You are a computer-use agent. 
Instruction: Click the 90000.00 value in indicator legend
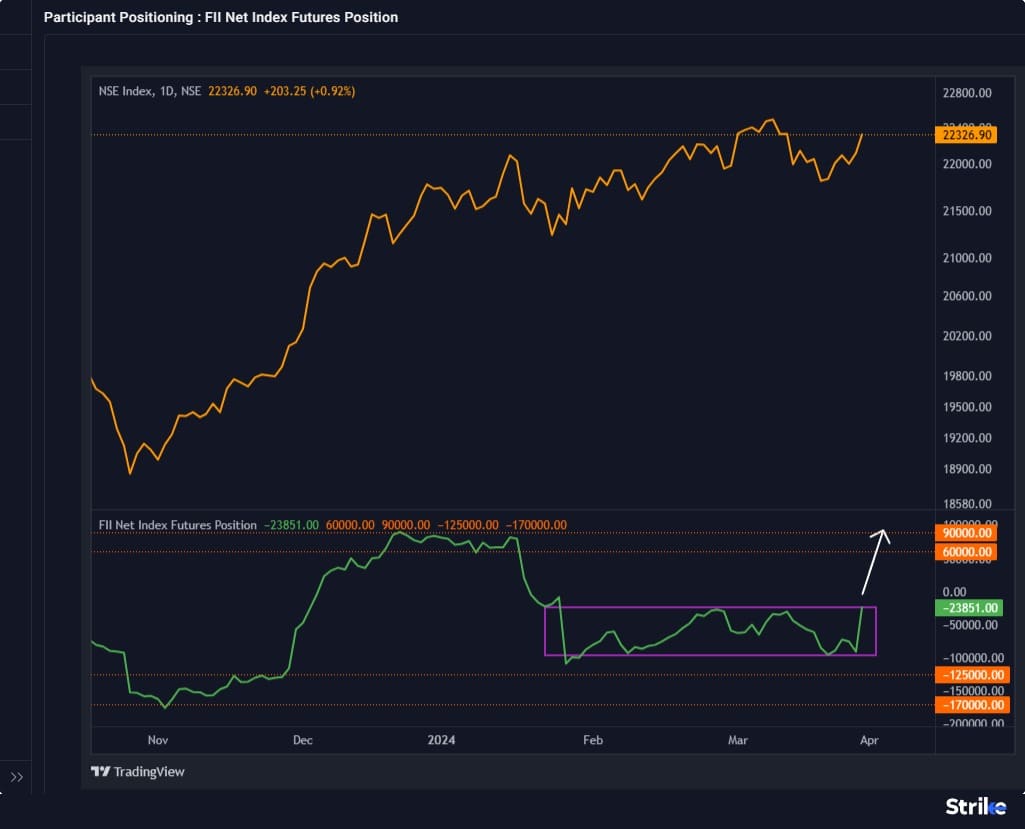pos(406,525)
